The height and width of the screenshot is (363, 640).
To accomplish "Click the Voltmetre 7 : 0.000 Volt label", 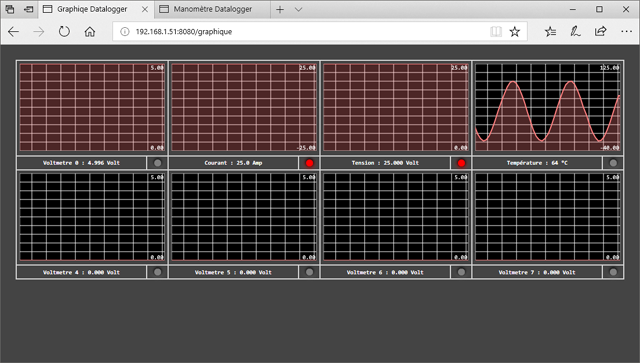I will tap(537, 272).
